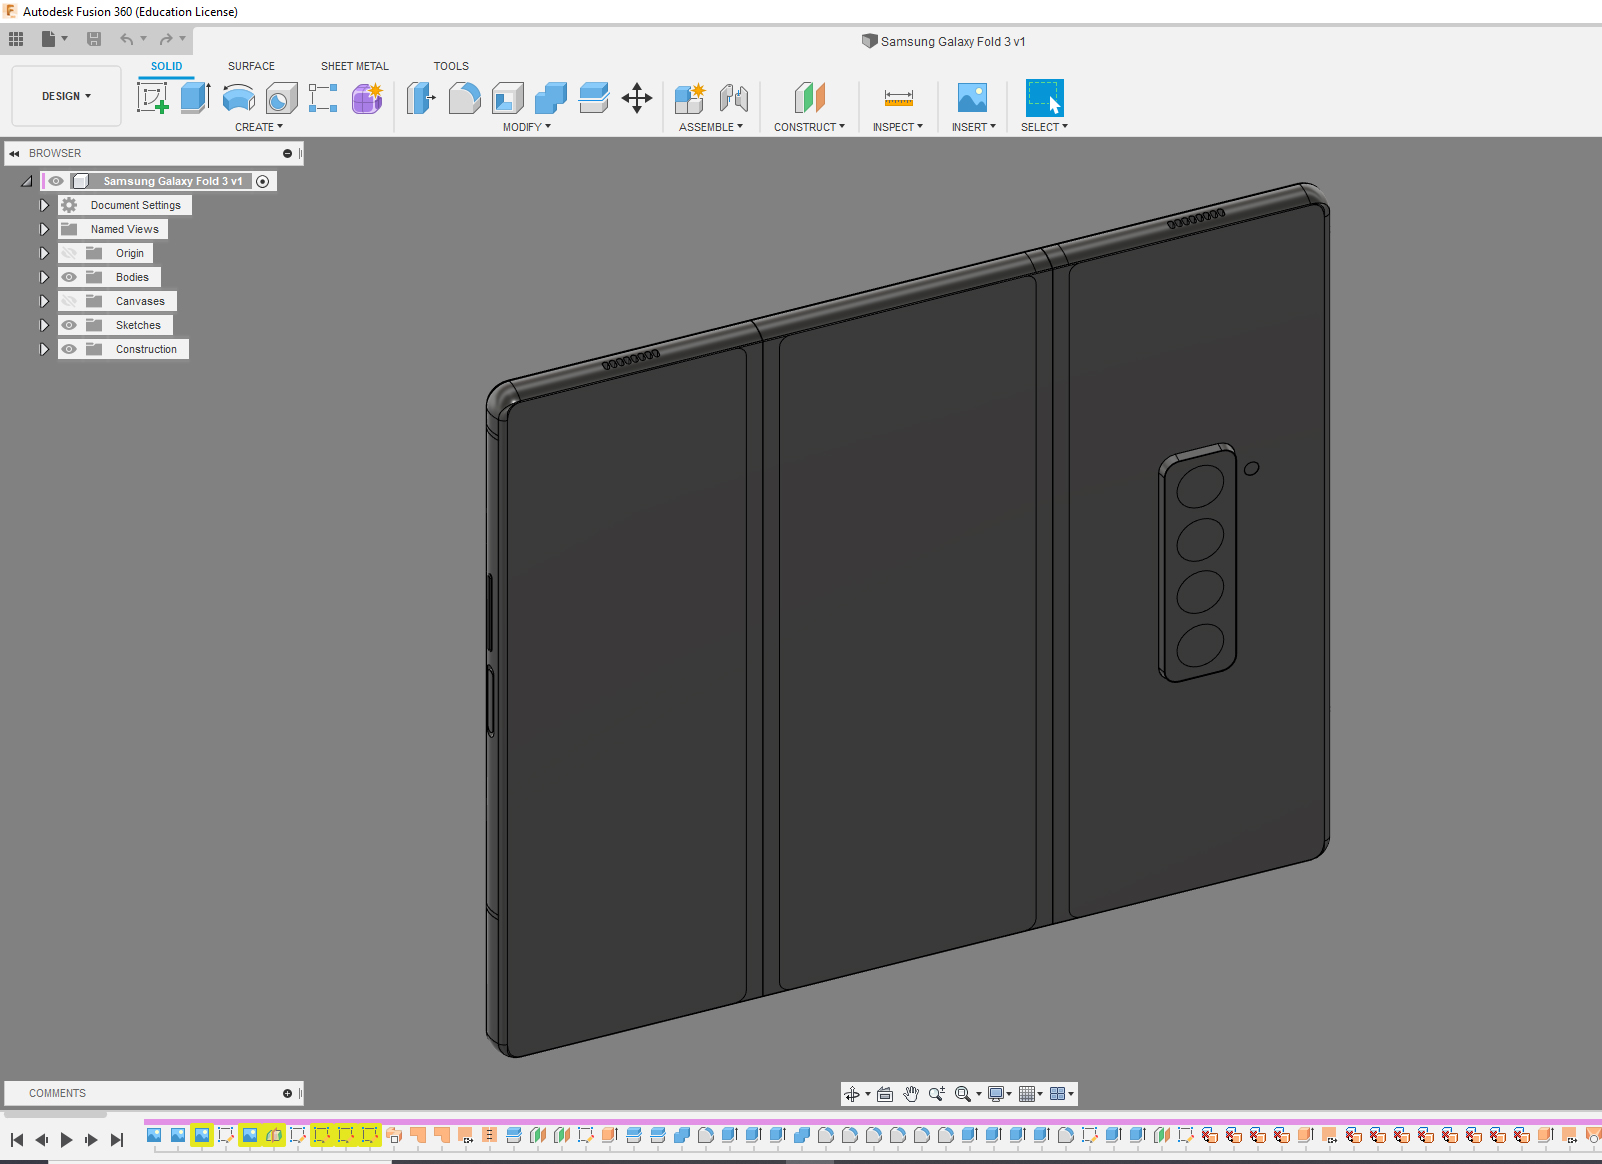Select the Move/Copy cross-arrows tool

(636, 98)
